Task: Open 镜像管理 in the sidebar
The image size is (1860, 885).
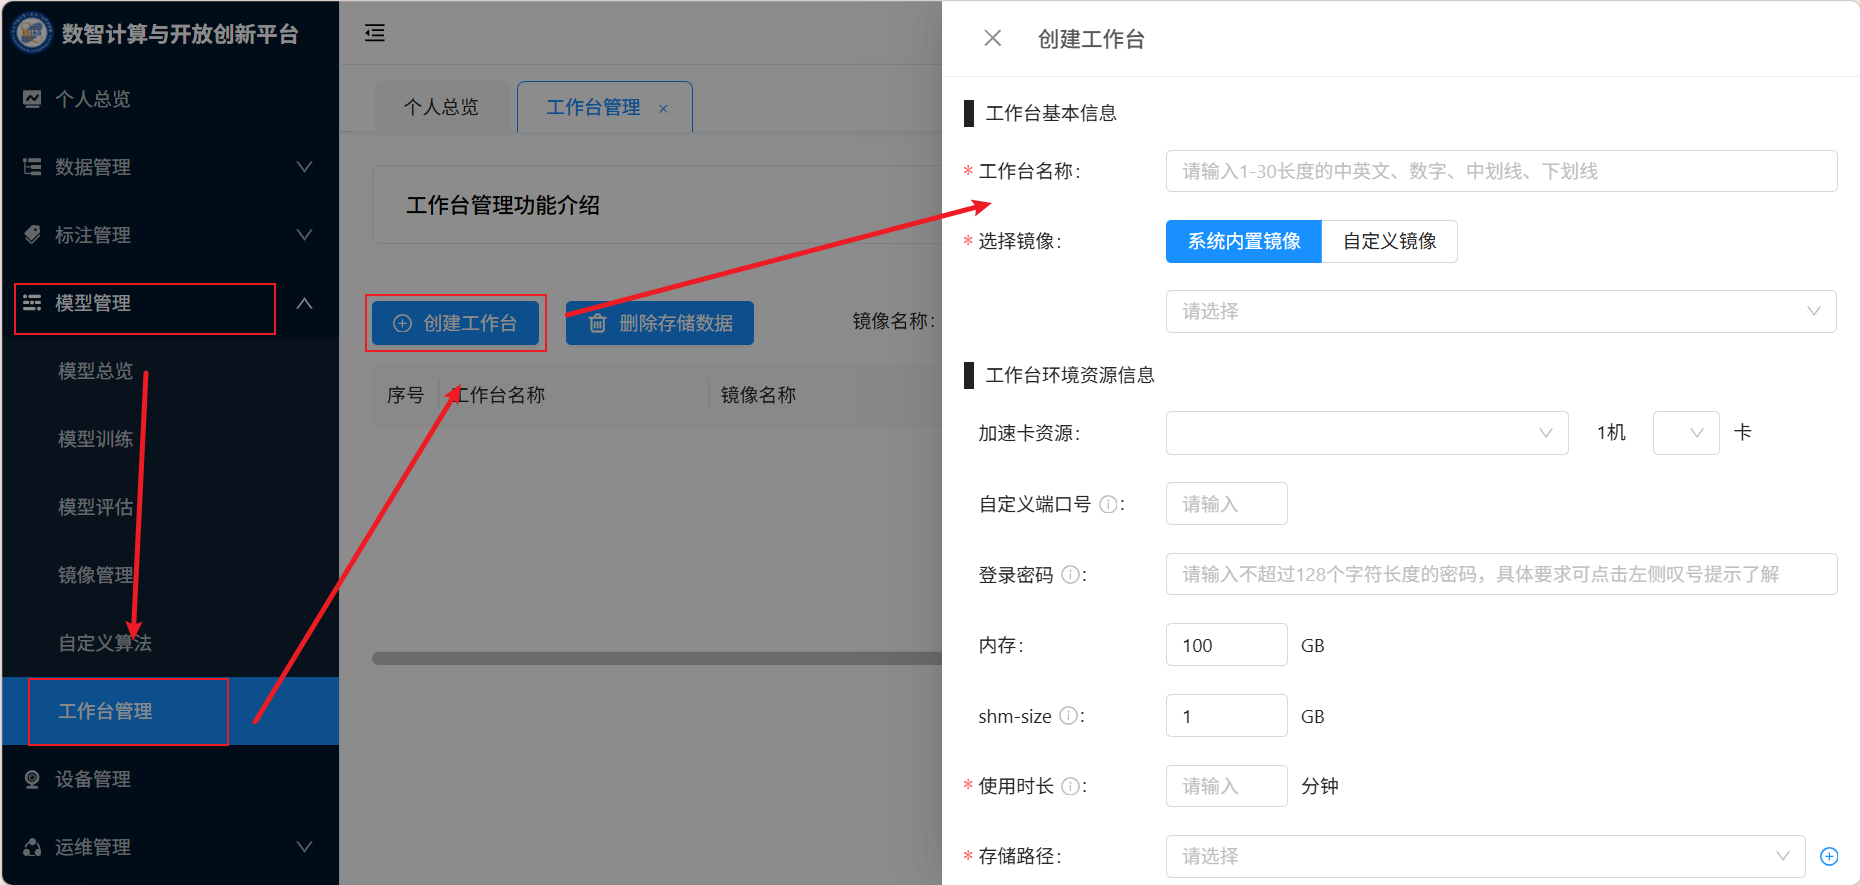Action: pos(96,575)
